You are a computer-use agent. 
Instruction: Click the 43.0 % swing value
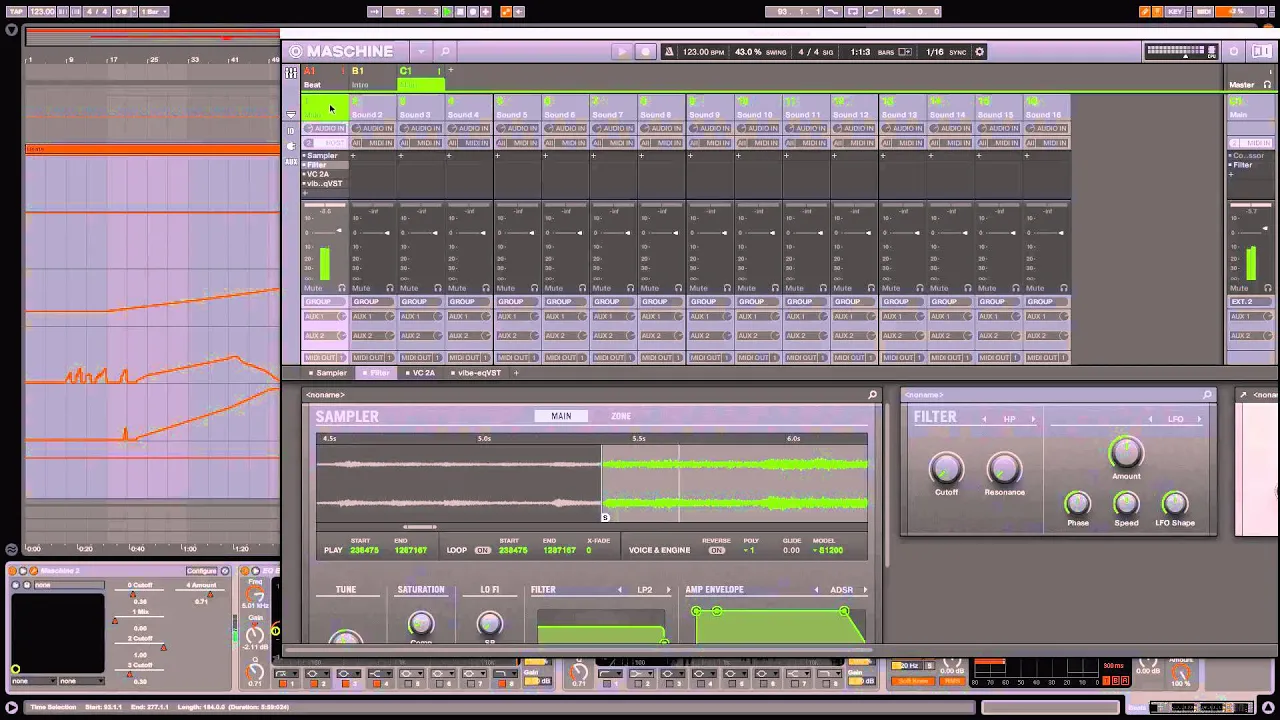point(748,52)
